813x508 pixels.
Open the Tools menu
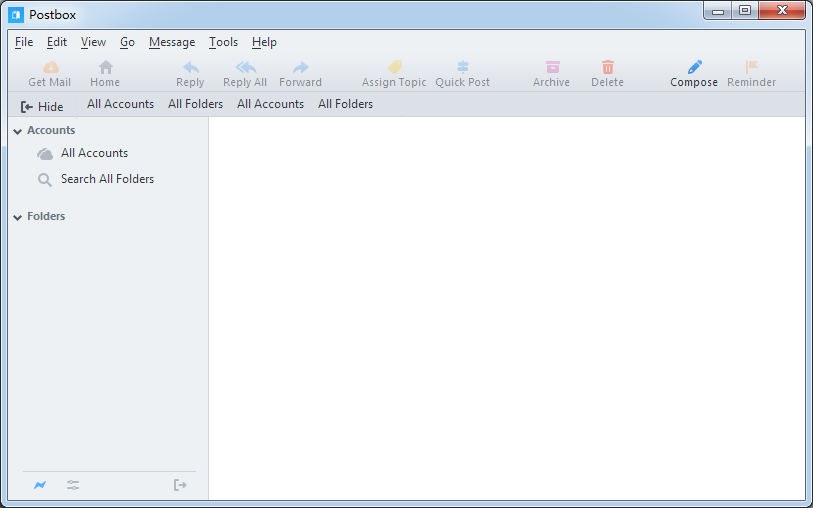(x=223, y=42)
